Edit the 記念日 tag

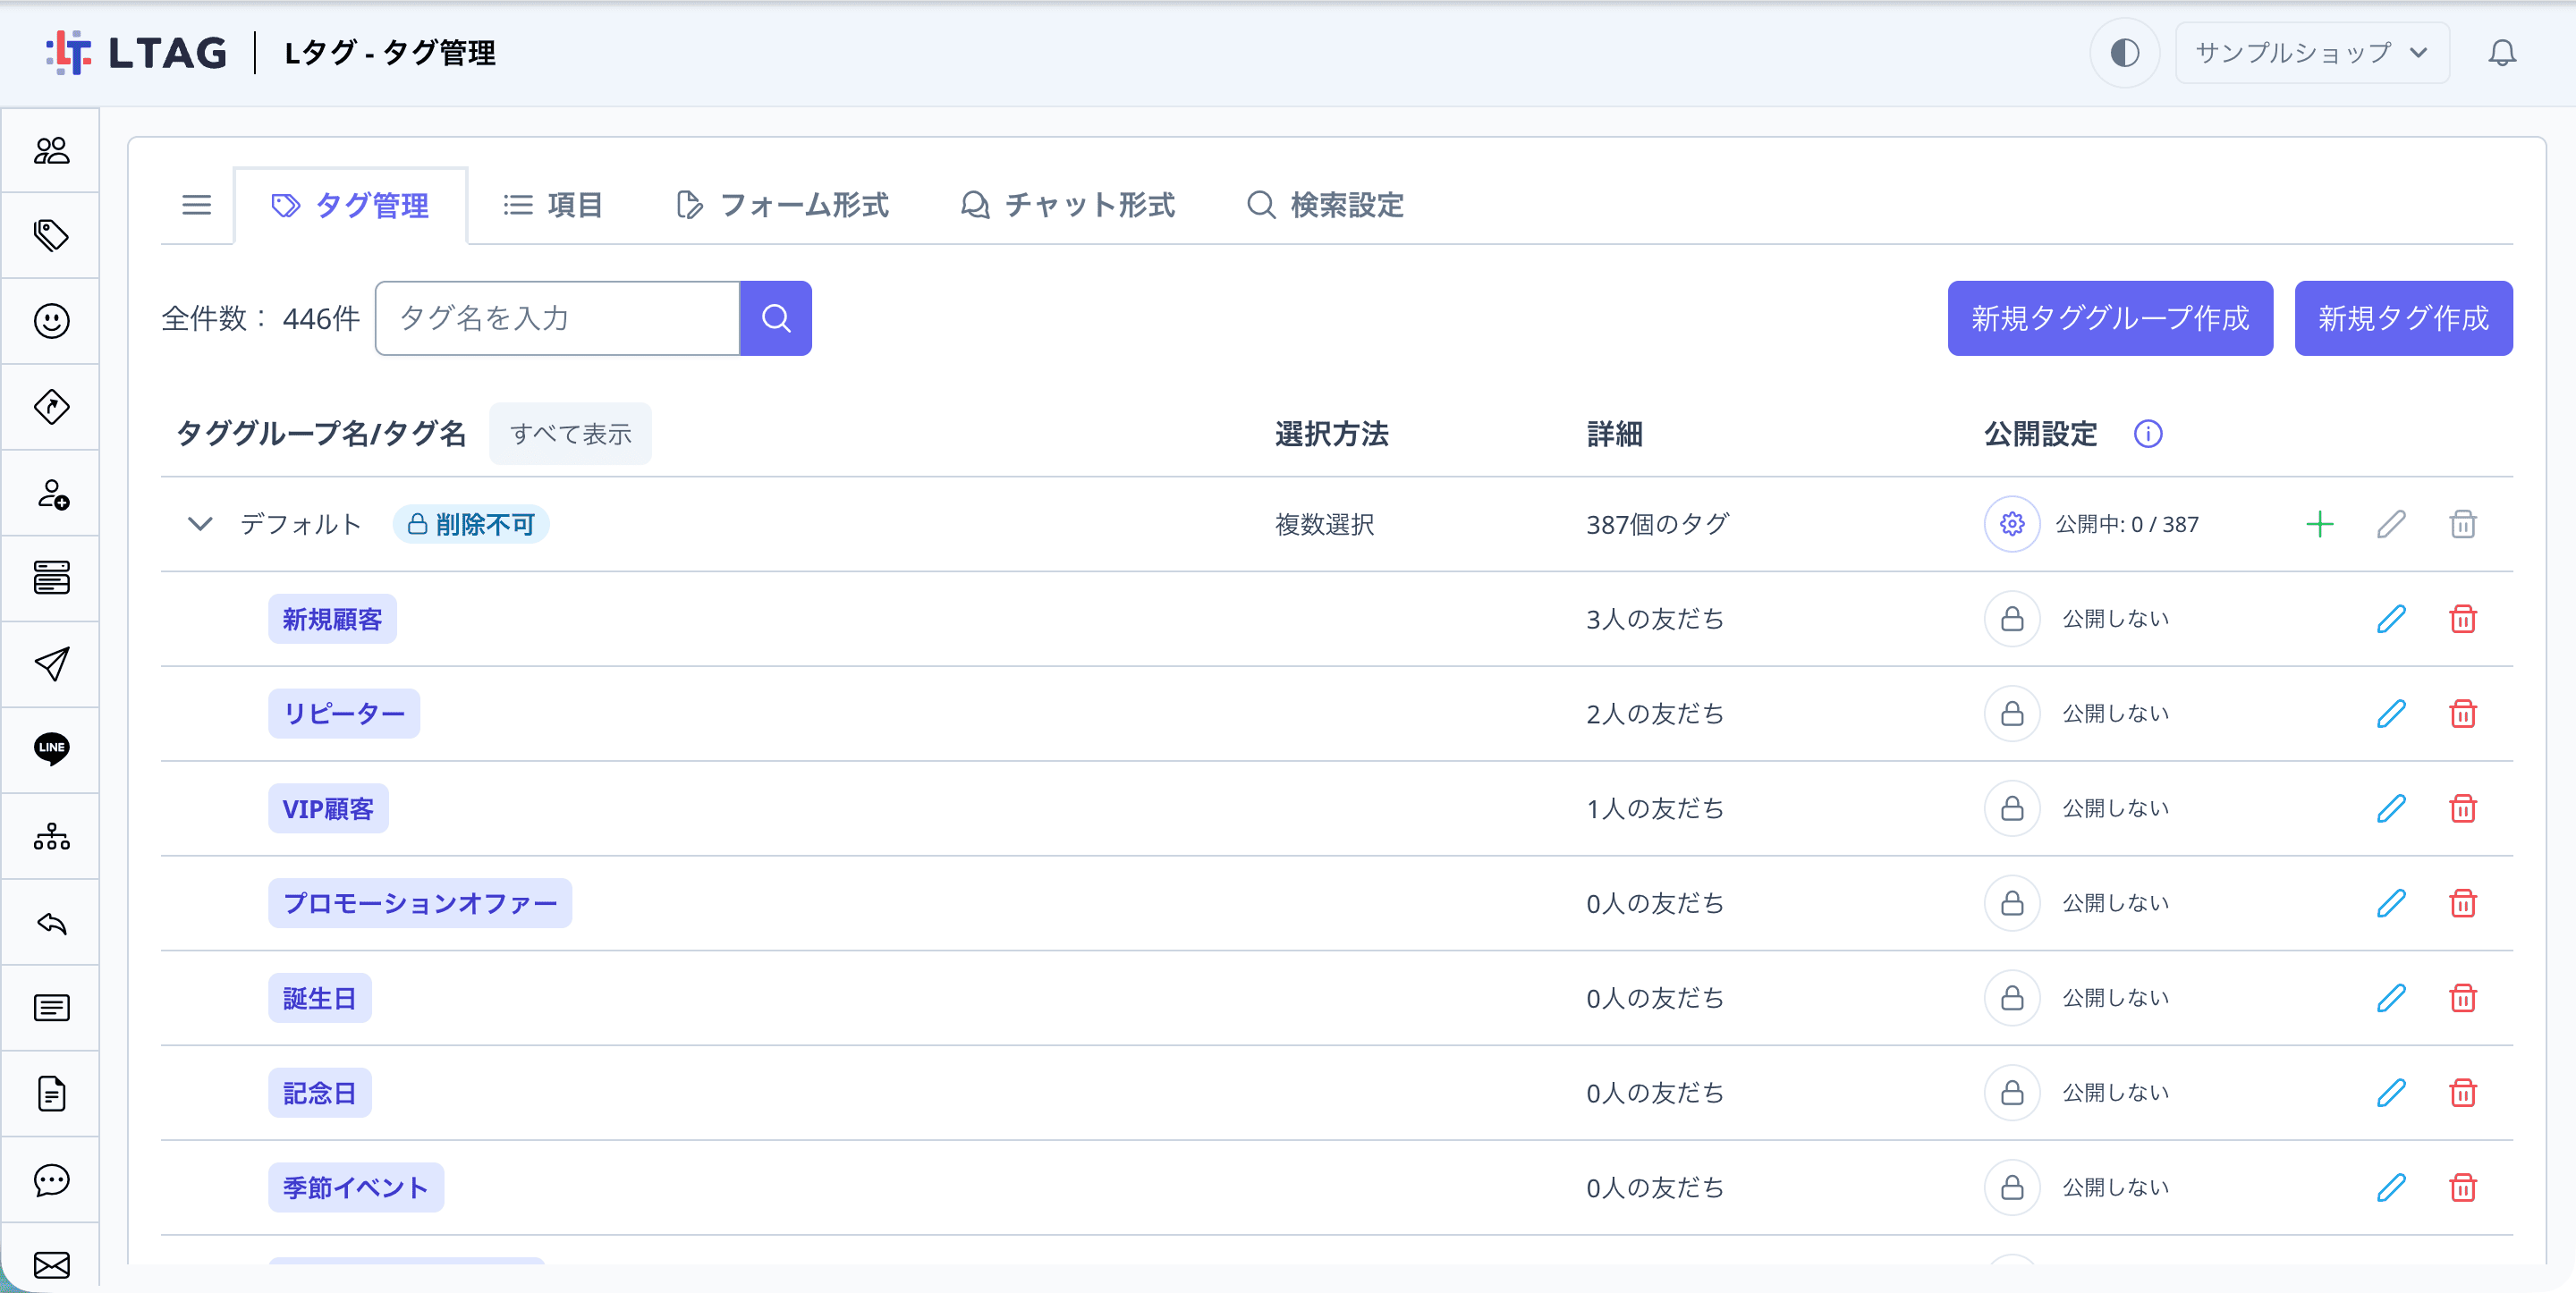[2390, 1093]
